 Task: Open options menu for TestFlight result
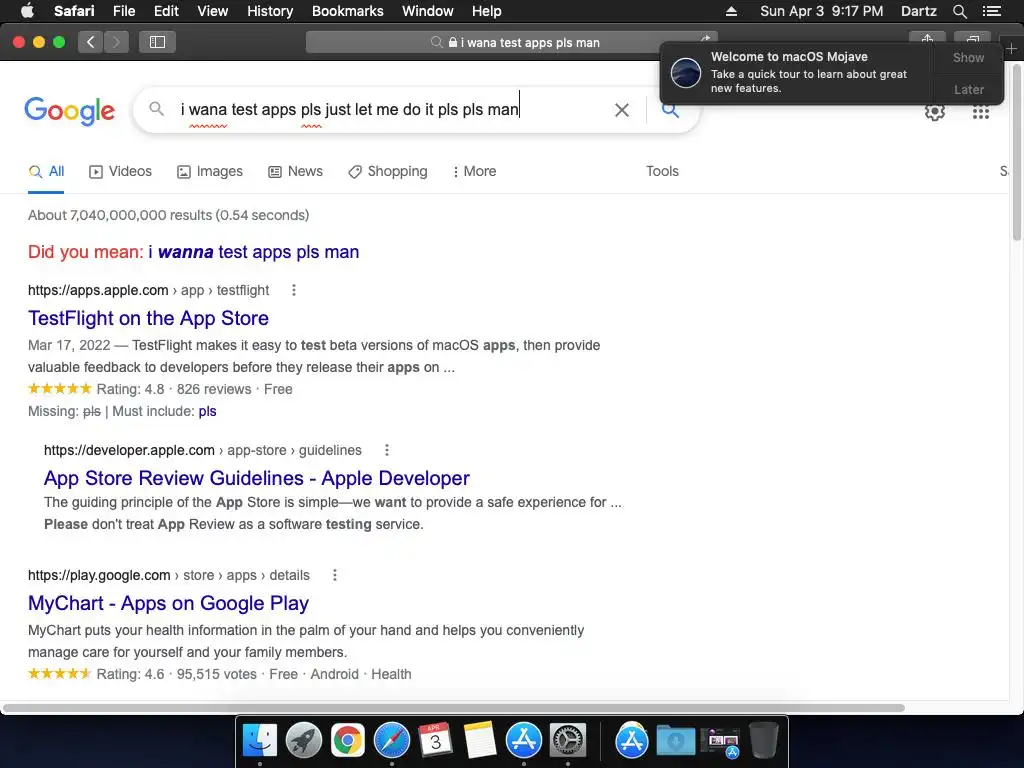tap(294, 290)
